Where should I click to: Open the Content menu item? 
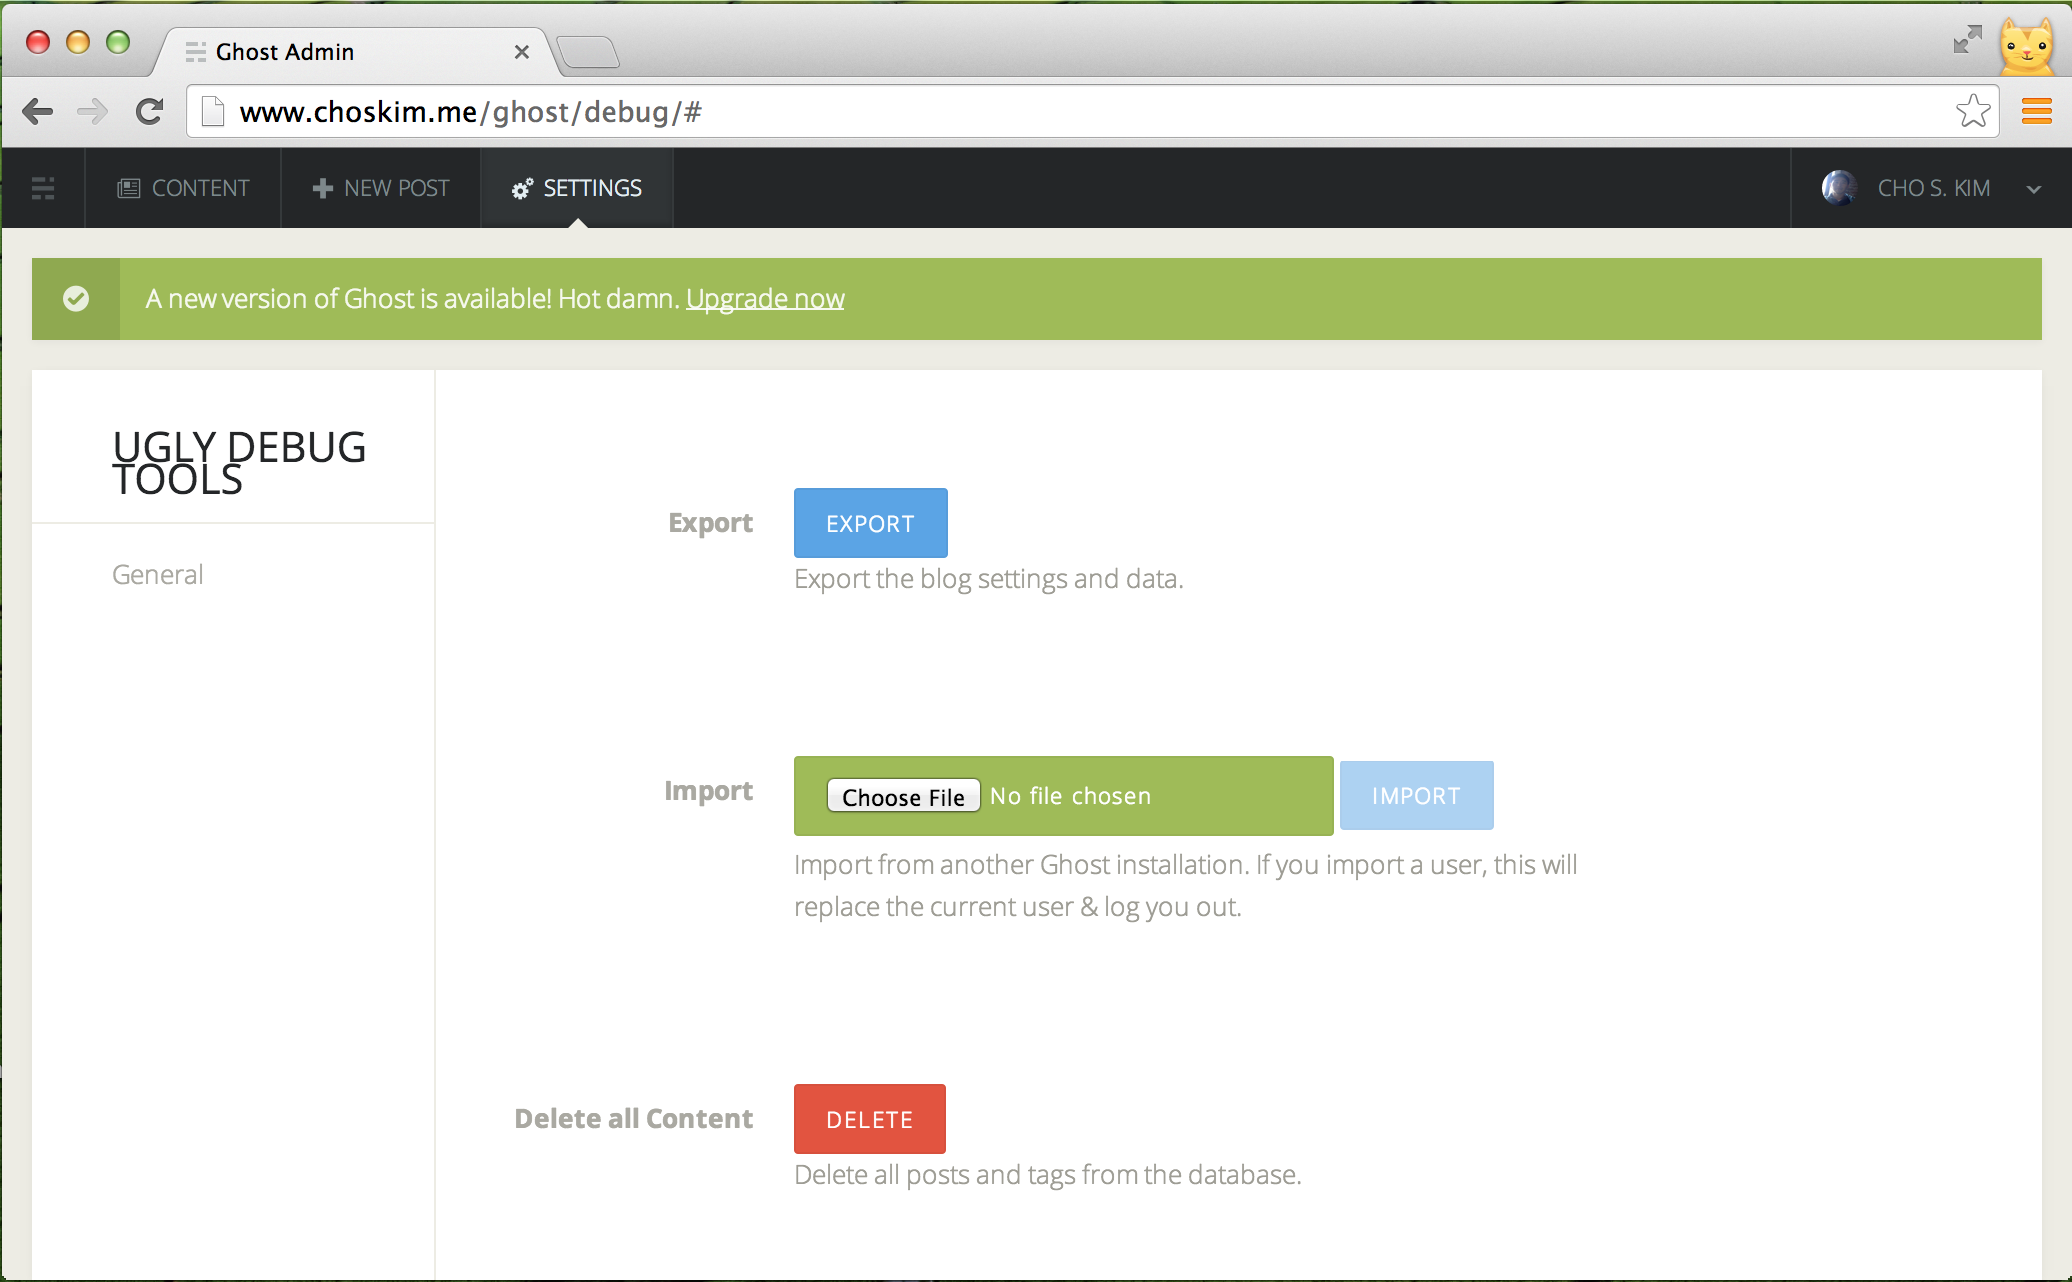coord(184,188)
